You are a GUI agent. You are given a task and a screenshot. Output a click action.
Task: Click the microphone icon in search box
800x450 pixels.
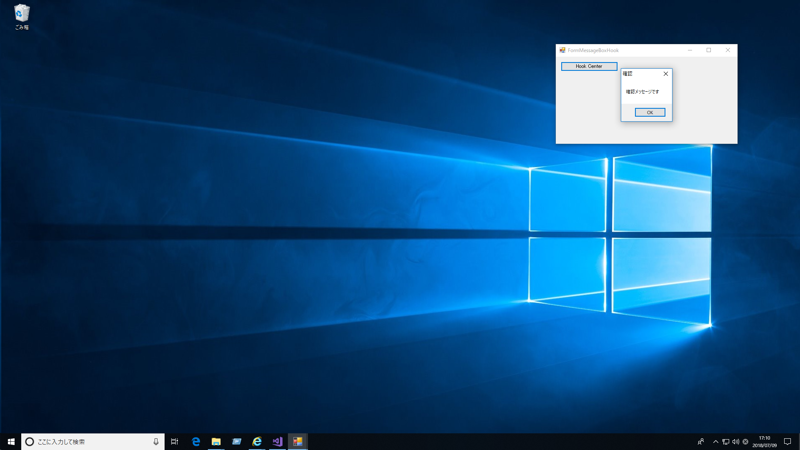156,441
